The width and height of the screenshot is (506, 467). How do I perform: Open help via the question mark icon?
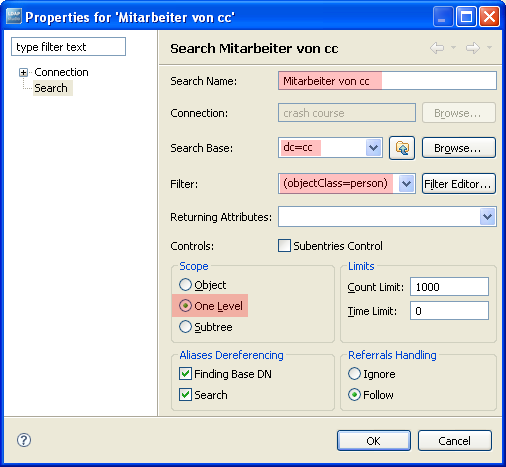click(x=24, y=440)
